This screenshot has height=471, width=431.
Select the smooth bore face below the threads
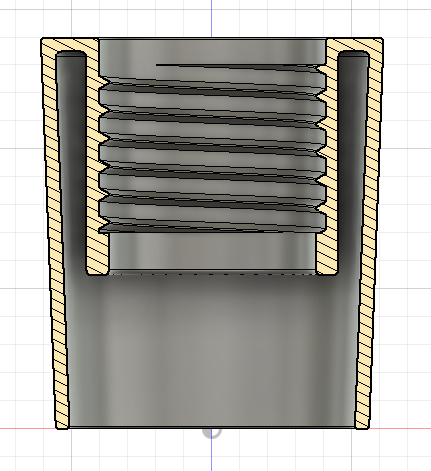tap(212, 251)
